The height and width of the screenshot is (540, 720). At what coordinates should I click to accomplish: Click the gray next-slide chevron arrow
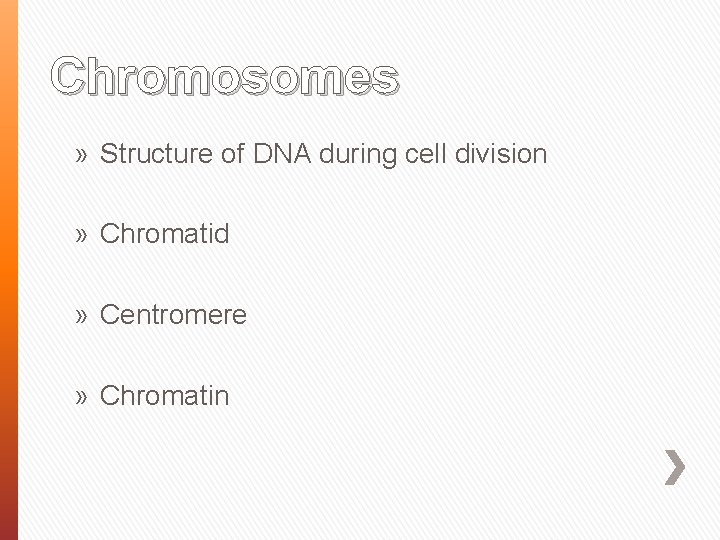click(x=676, y=467)
